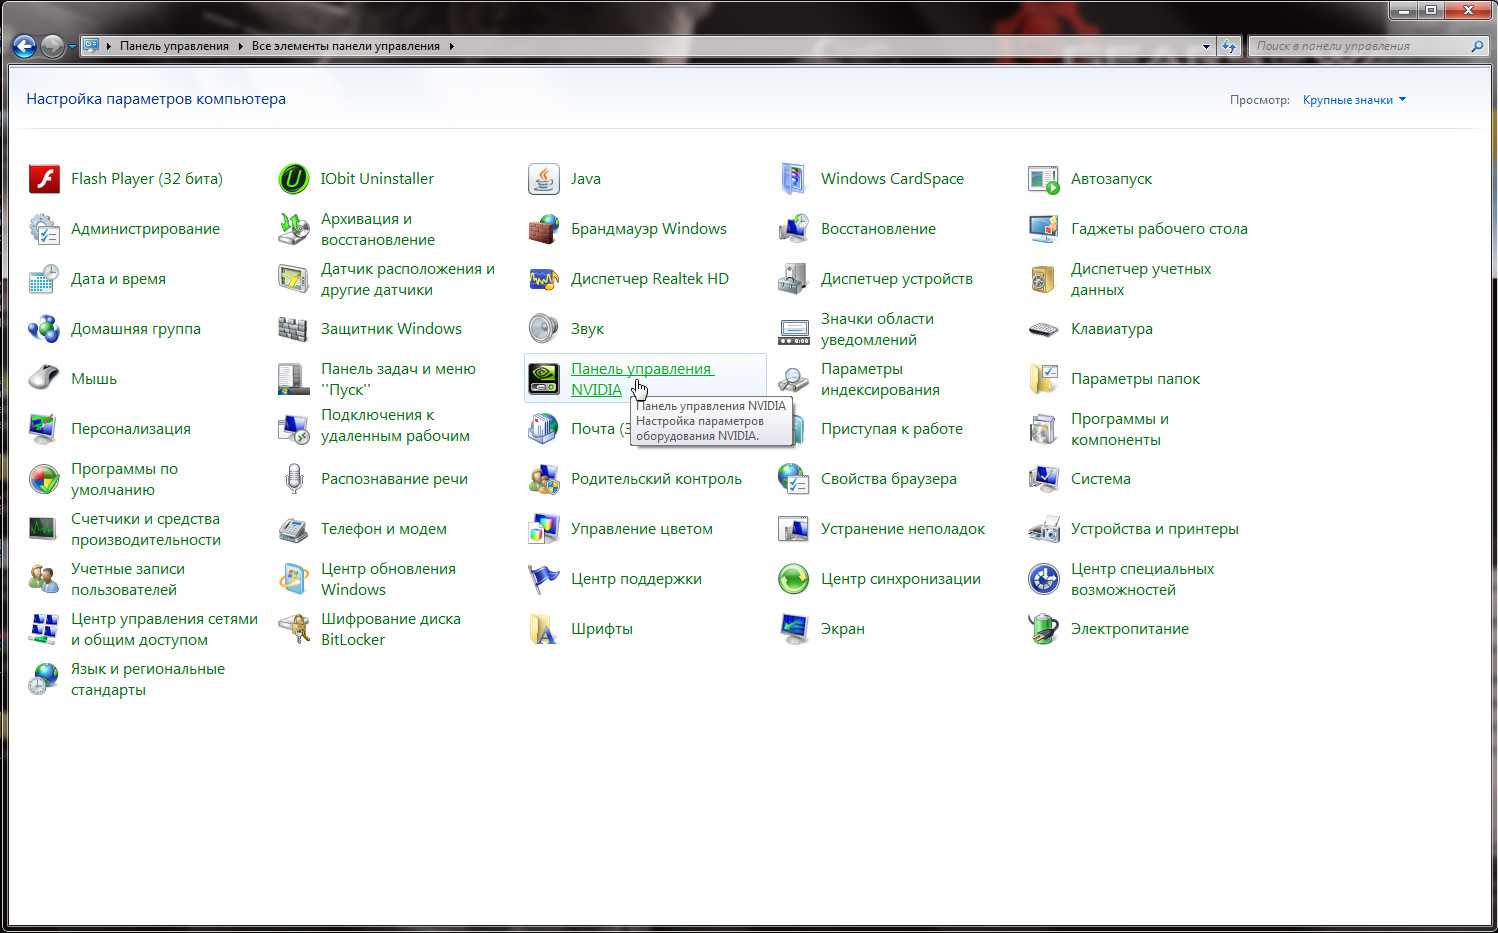Open the recent pages dropdown beside navigation arrows
This screenshot has height=933, width=1498.
[x=72, y=46]
